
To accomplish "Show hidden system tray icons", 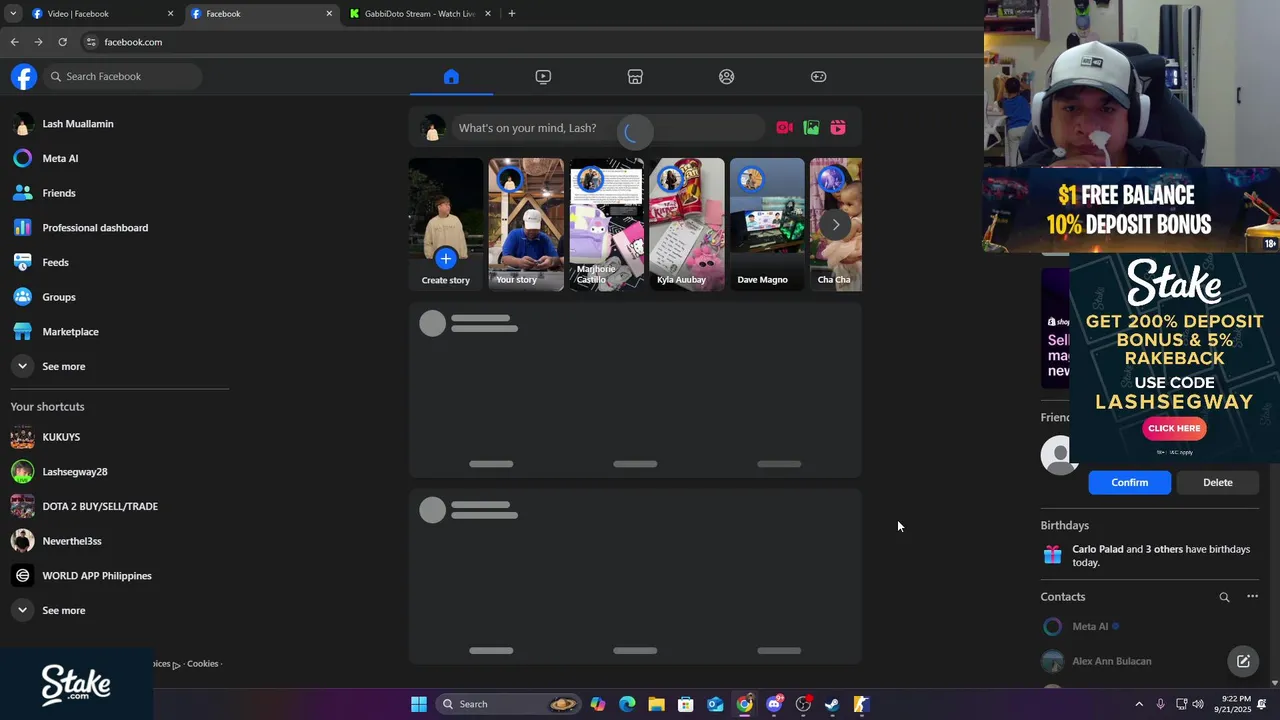I will click(1138, 704).
